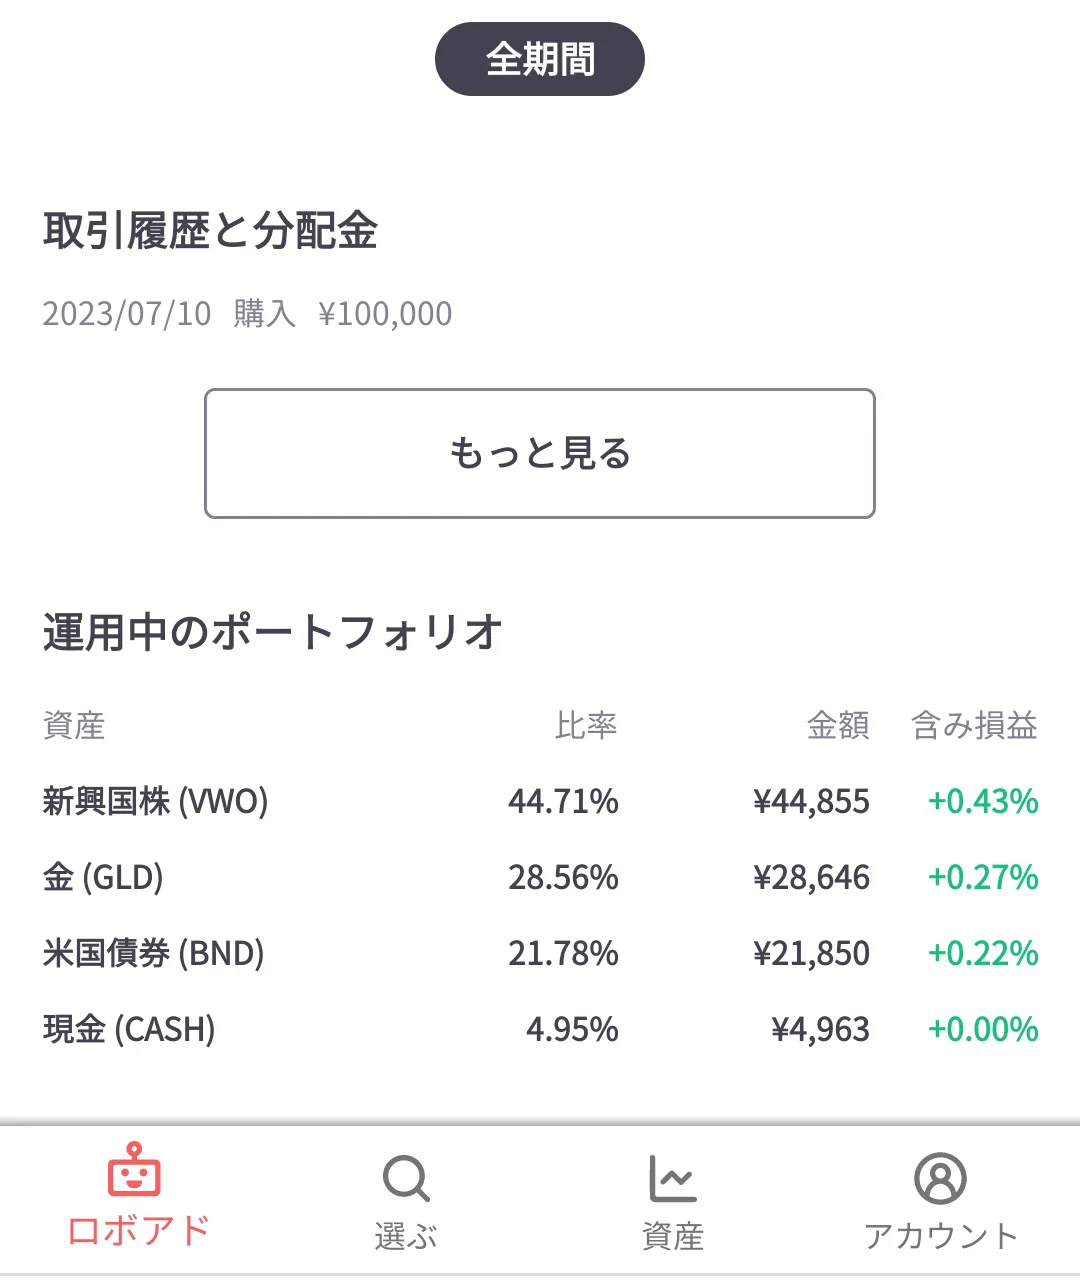Open the 2023/07/10 purchase transaction entry
This screenshot has height=1286, width=1080.
pos(247,314)
